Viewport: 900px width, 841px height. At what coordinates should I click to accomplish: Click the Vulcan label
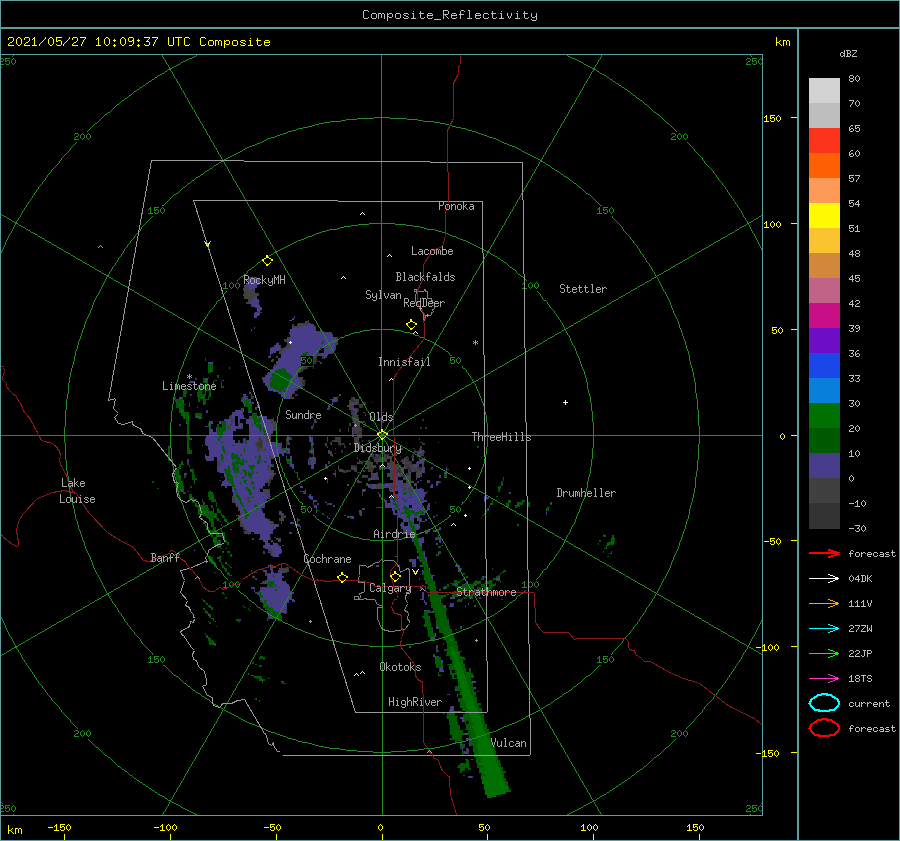[x=509, y=743]
